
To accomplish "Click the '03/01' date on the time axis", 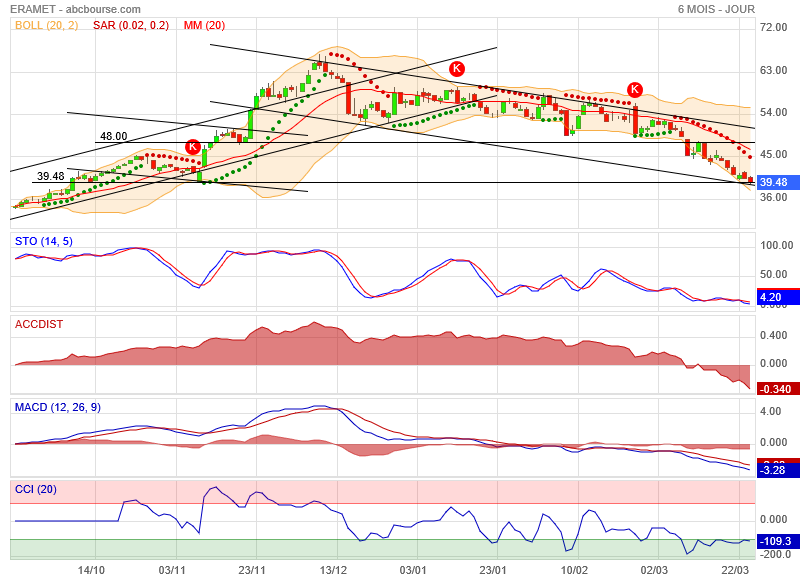I will click(413, 570).
